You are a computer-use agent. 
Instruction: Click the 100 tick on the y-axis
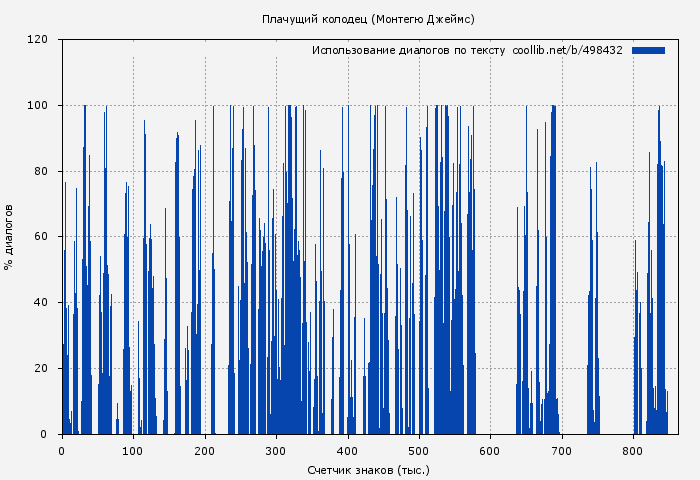click(38, 106)
